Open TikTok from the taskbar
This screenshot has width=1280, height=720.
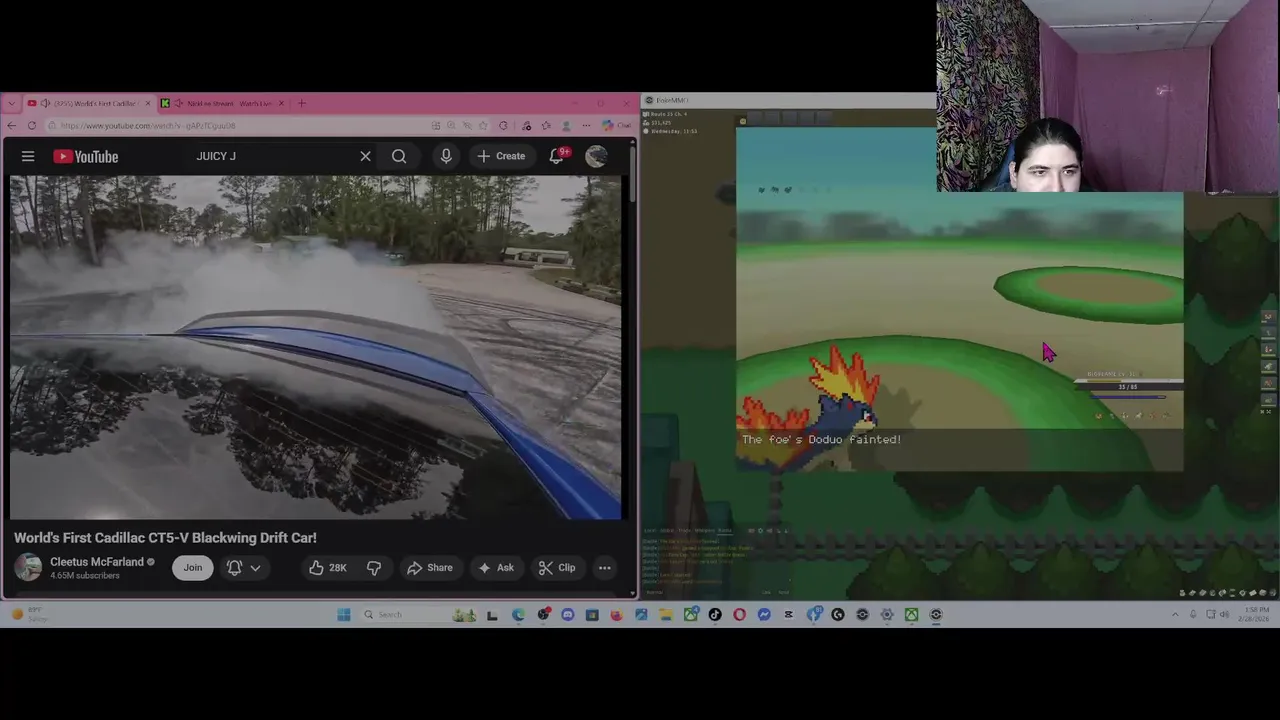pyautogui.click(x=715, y=615)
